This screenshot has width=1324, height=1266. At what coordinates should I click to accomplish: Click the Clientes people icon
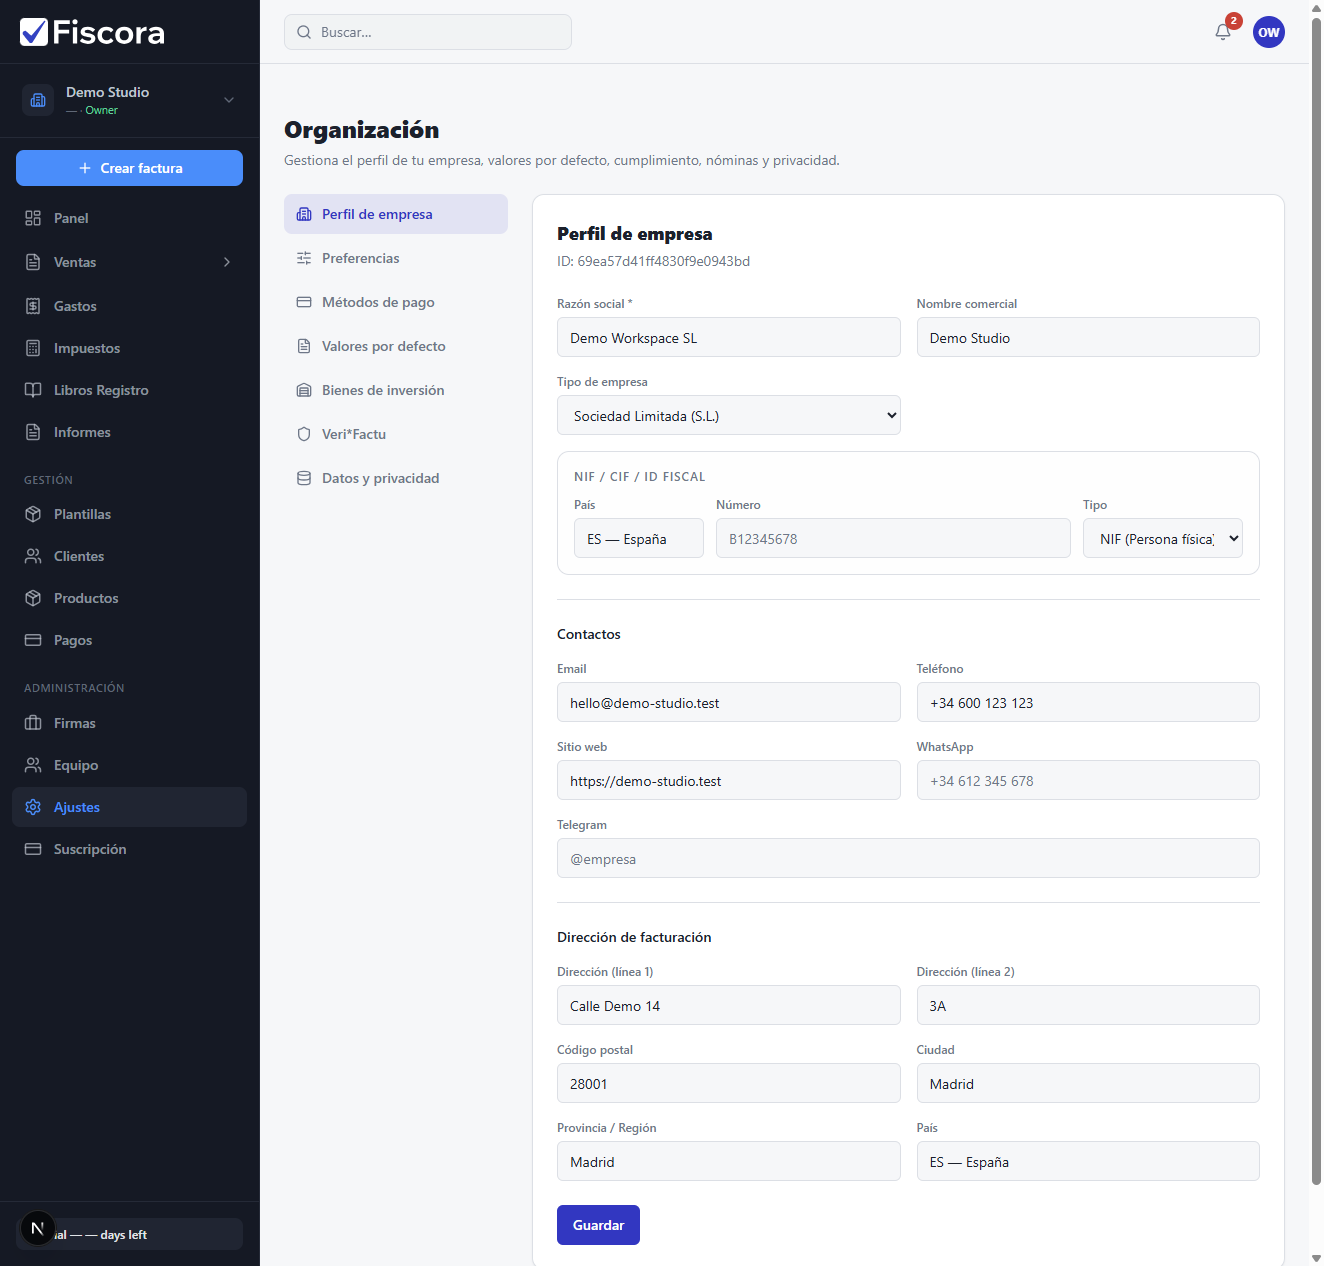(33, 556)
